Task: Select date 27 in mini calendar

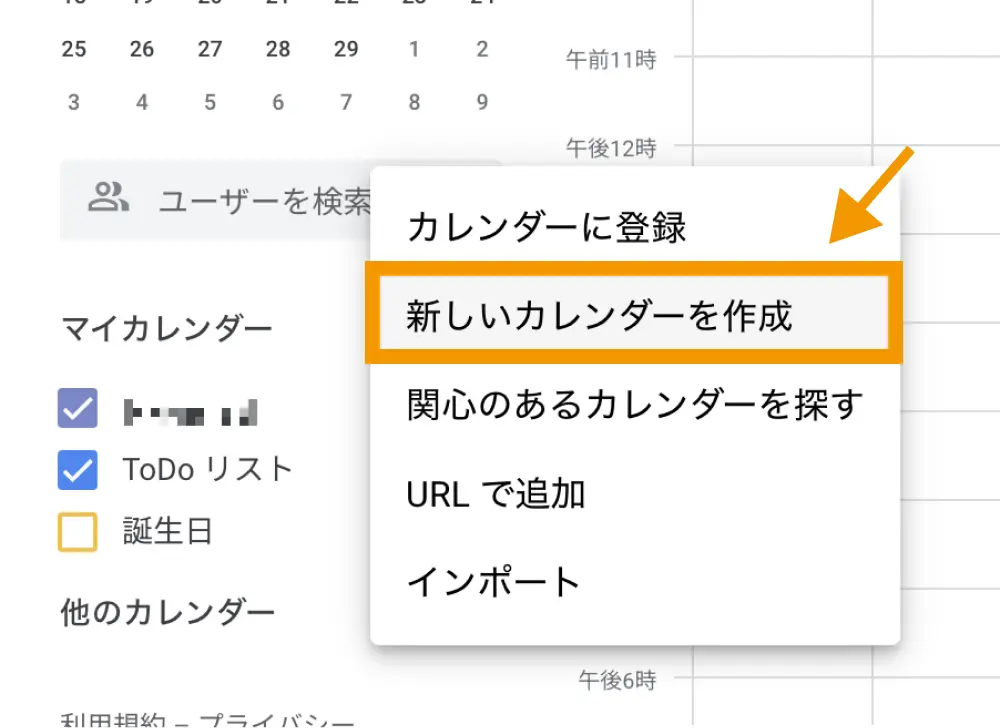Action: point(210,49)
